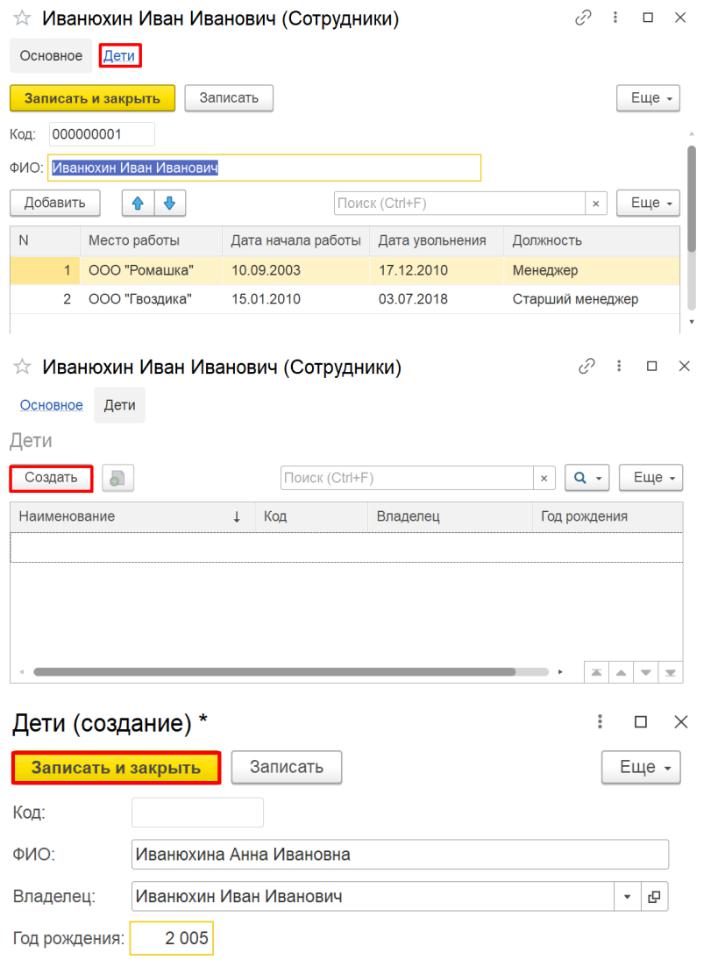The image size is (701, 964).
Task: Create a new child with Создать
Action: click(x=51, y=478)
